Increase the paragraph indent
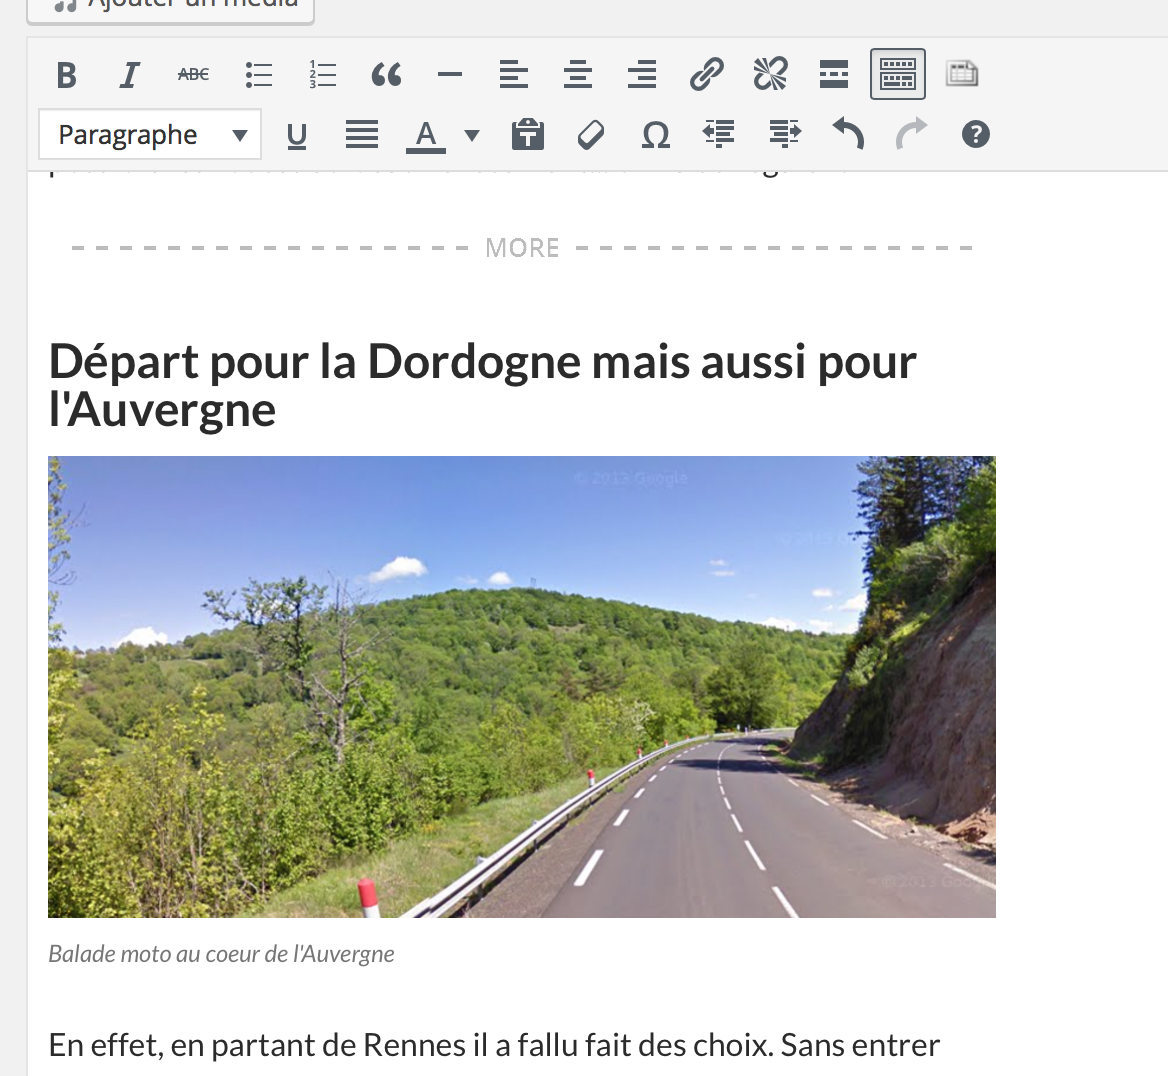 tap(783, 134)
